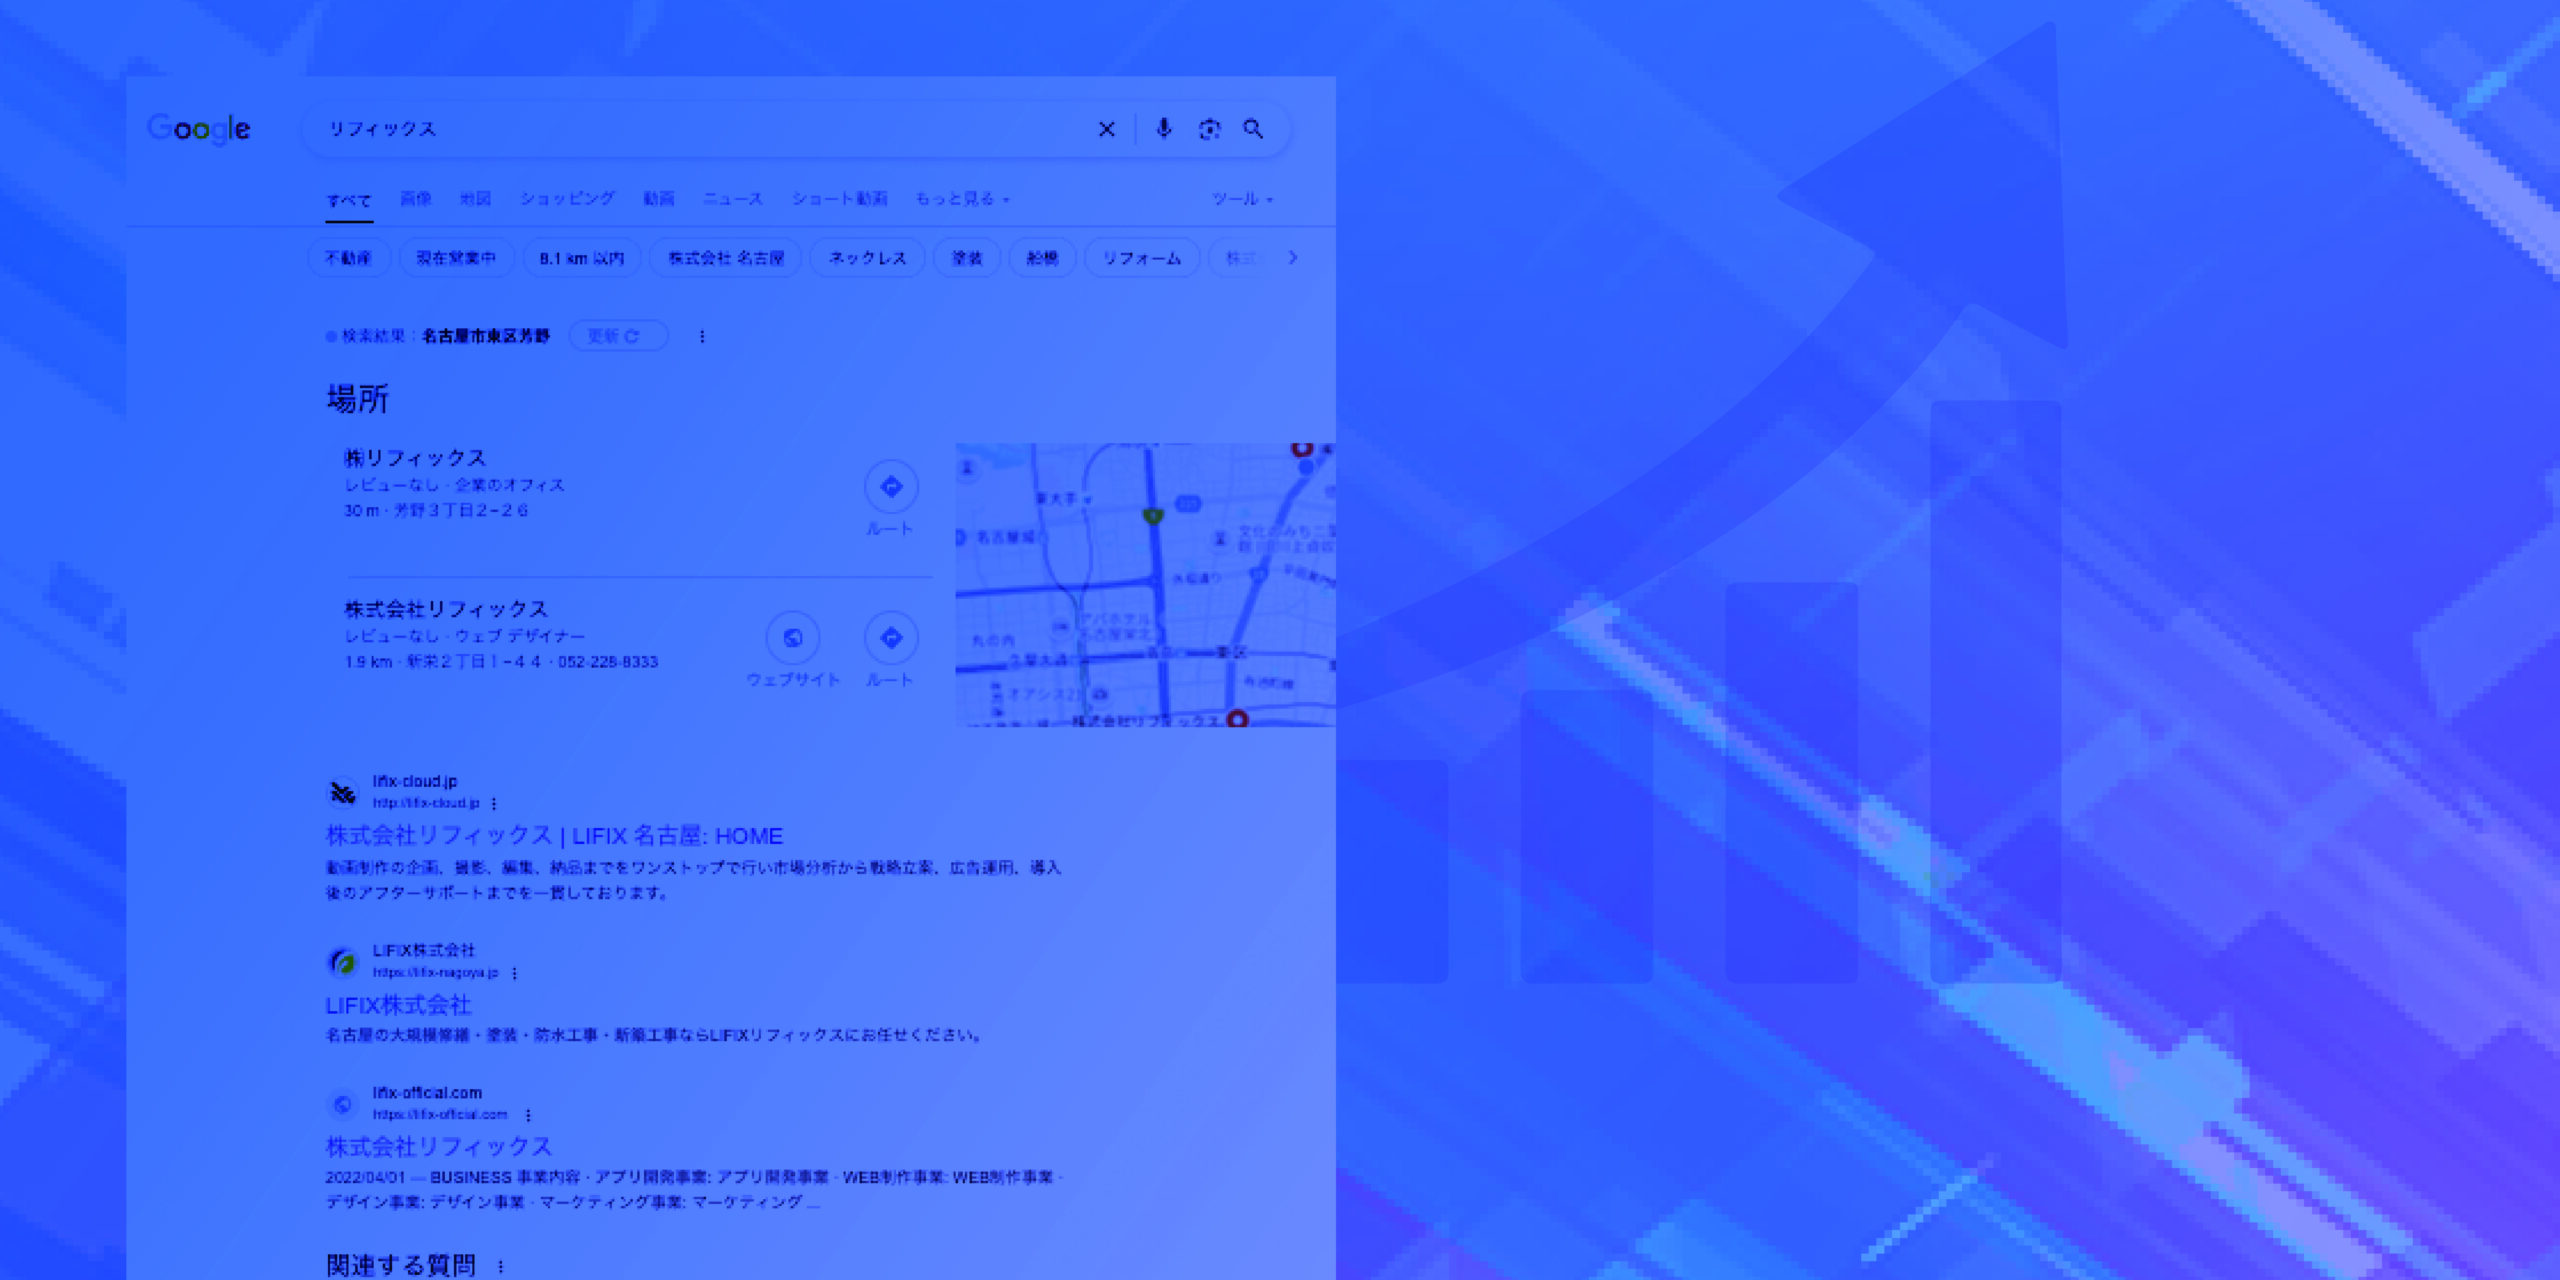Get route to 株式会社リフィックス listing
2560x1280 pixels.
pos(890,639)
